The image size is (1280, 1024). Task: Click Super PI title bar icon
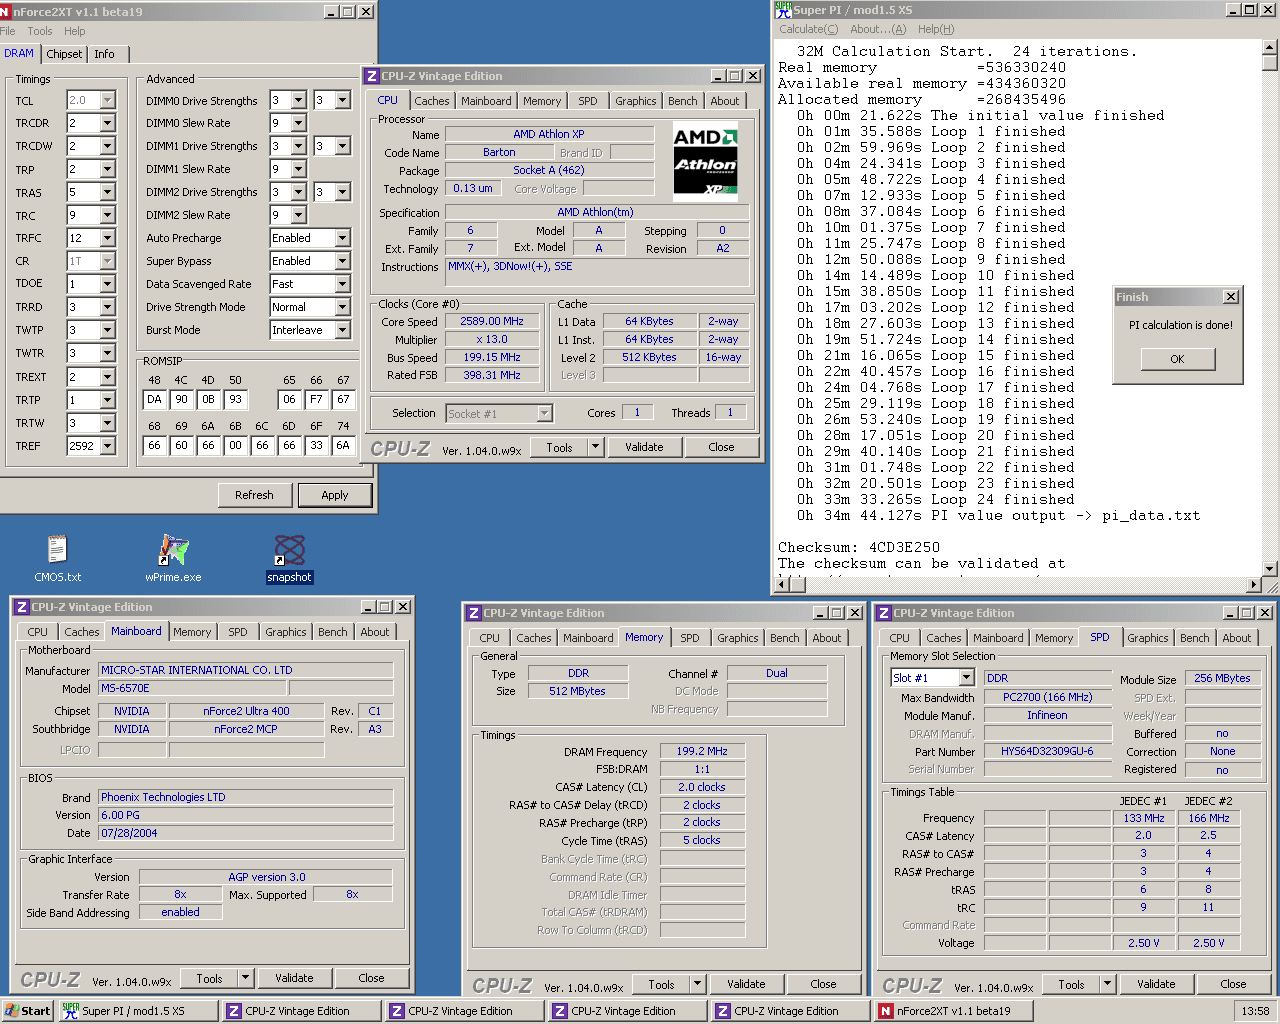[783, 10]
